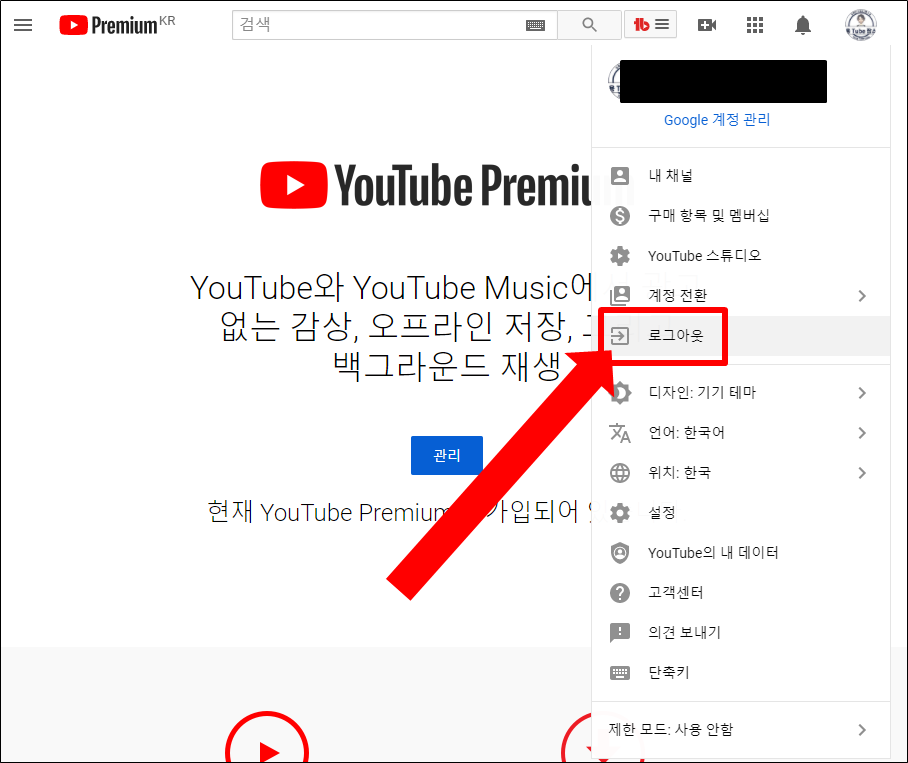Click the 고객센터 question mark icon
The width and height of the screenshot is (908, 763).
pos(620,592)
